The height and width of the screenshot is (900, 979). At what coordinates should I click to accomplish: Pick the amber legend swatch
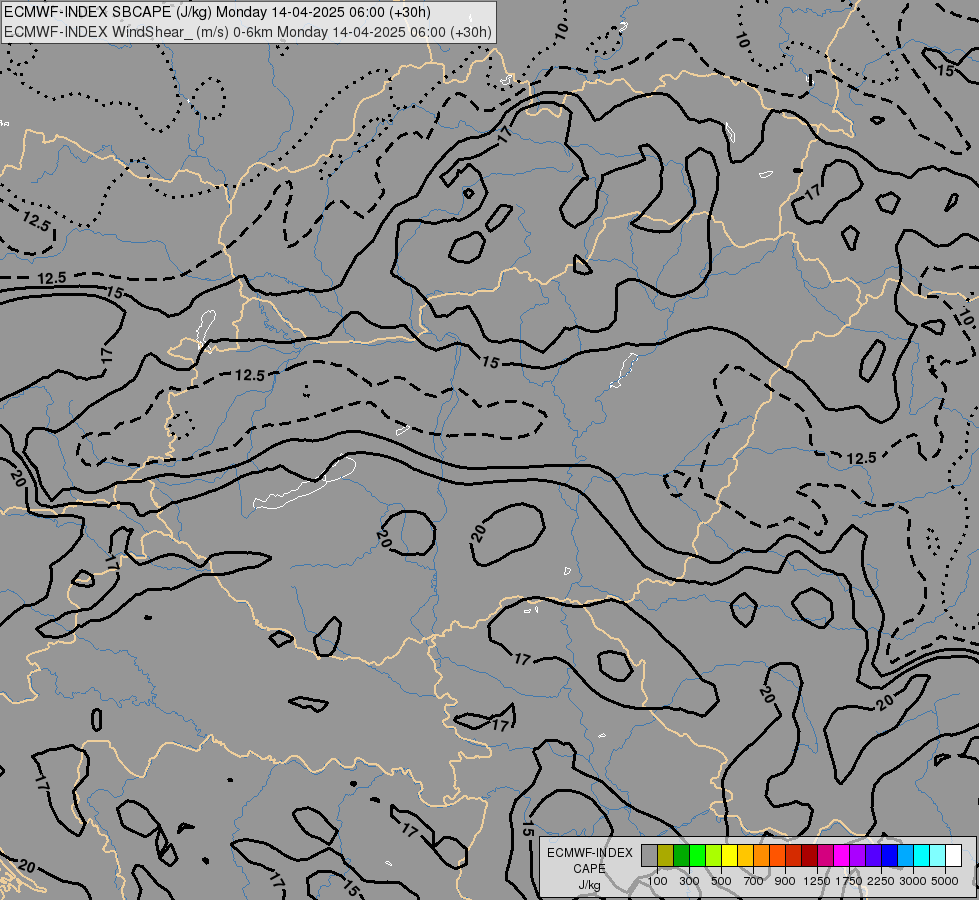click(745, 855)
